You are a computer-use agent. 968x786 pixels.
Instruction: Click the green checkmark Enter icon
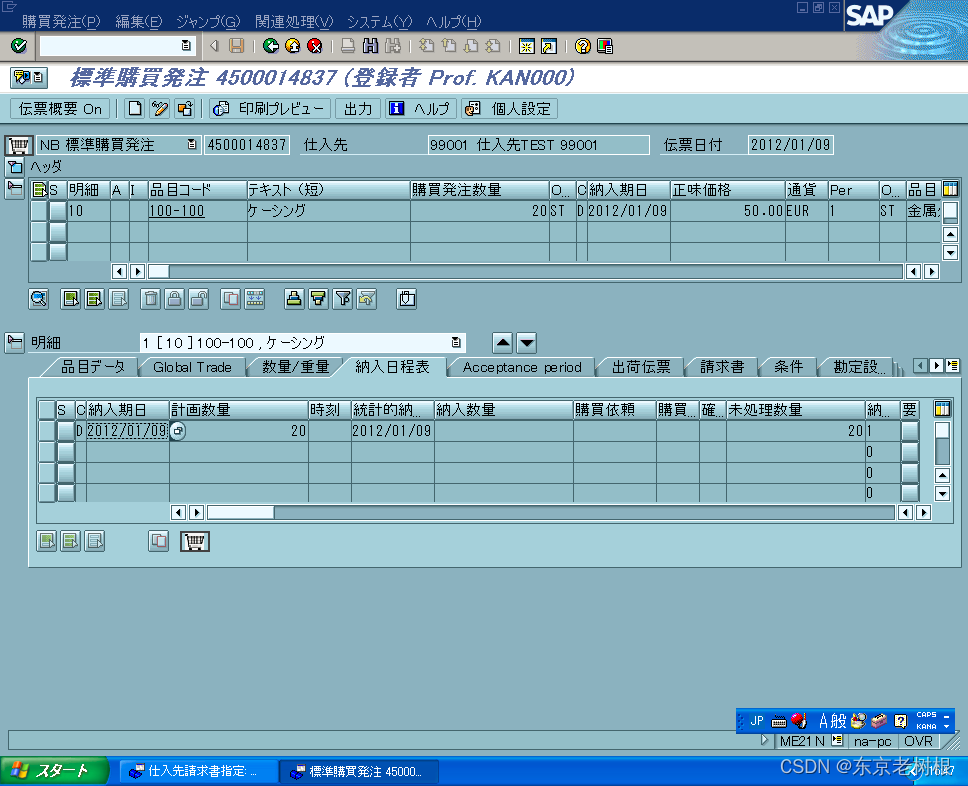point(19,46)
